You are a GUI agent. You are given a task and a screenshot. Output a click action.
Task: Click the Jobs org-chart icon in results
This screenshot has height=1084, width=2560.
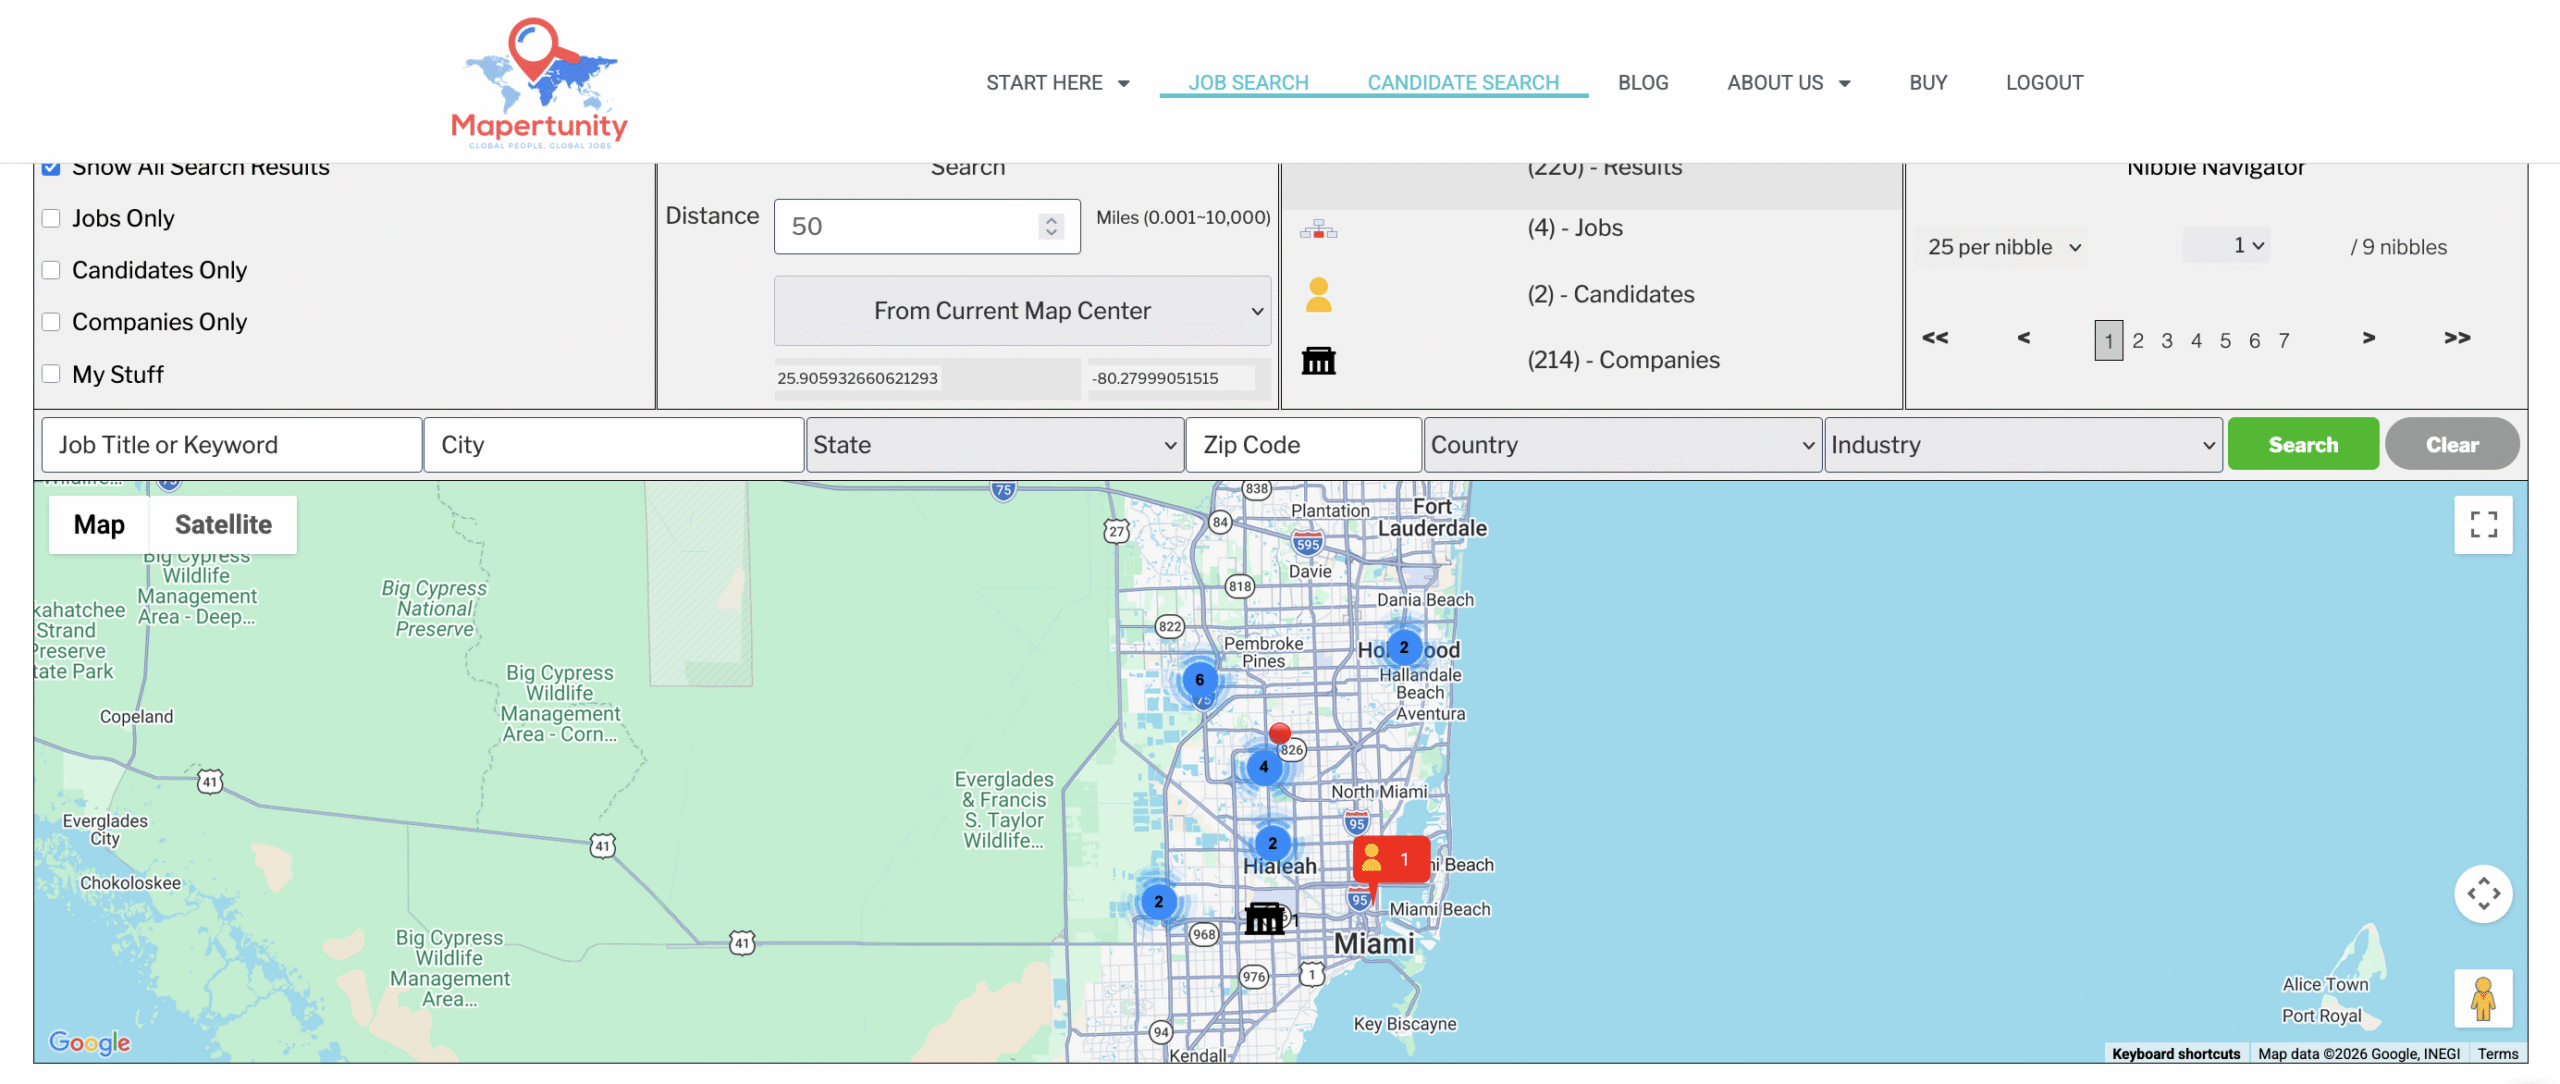pos(1318,229)
